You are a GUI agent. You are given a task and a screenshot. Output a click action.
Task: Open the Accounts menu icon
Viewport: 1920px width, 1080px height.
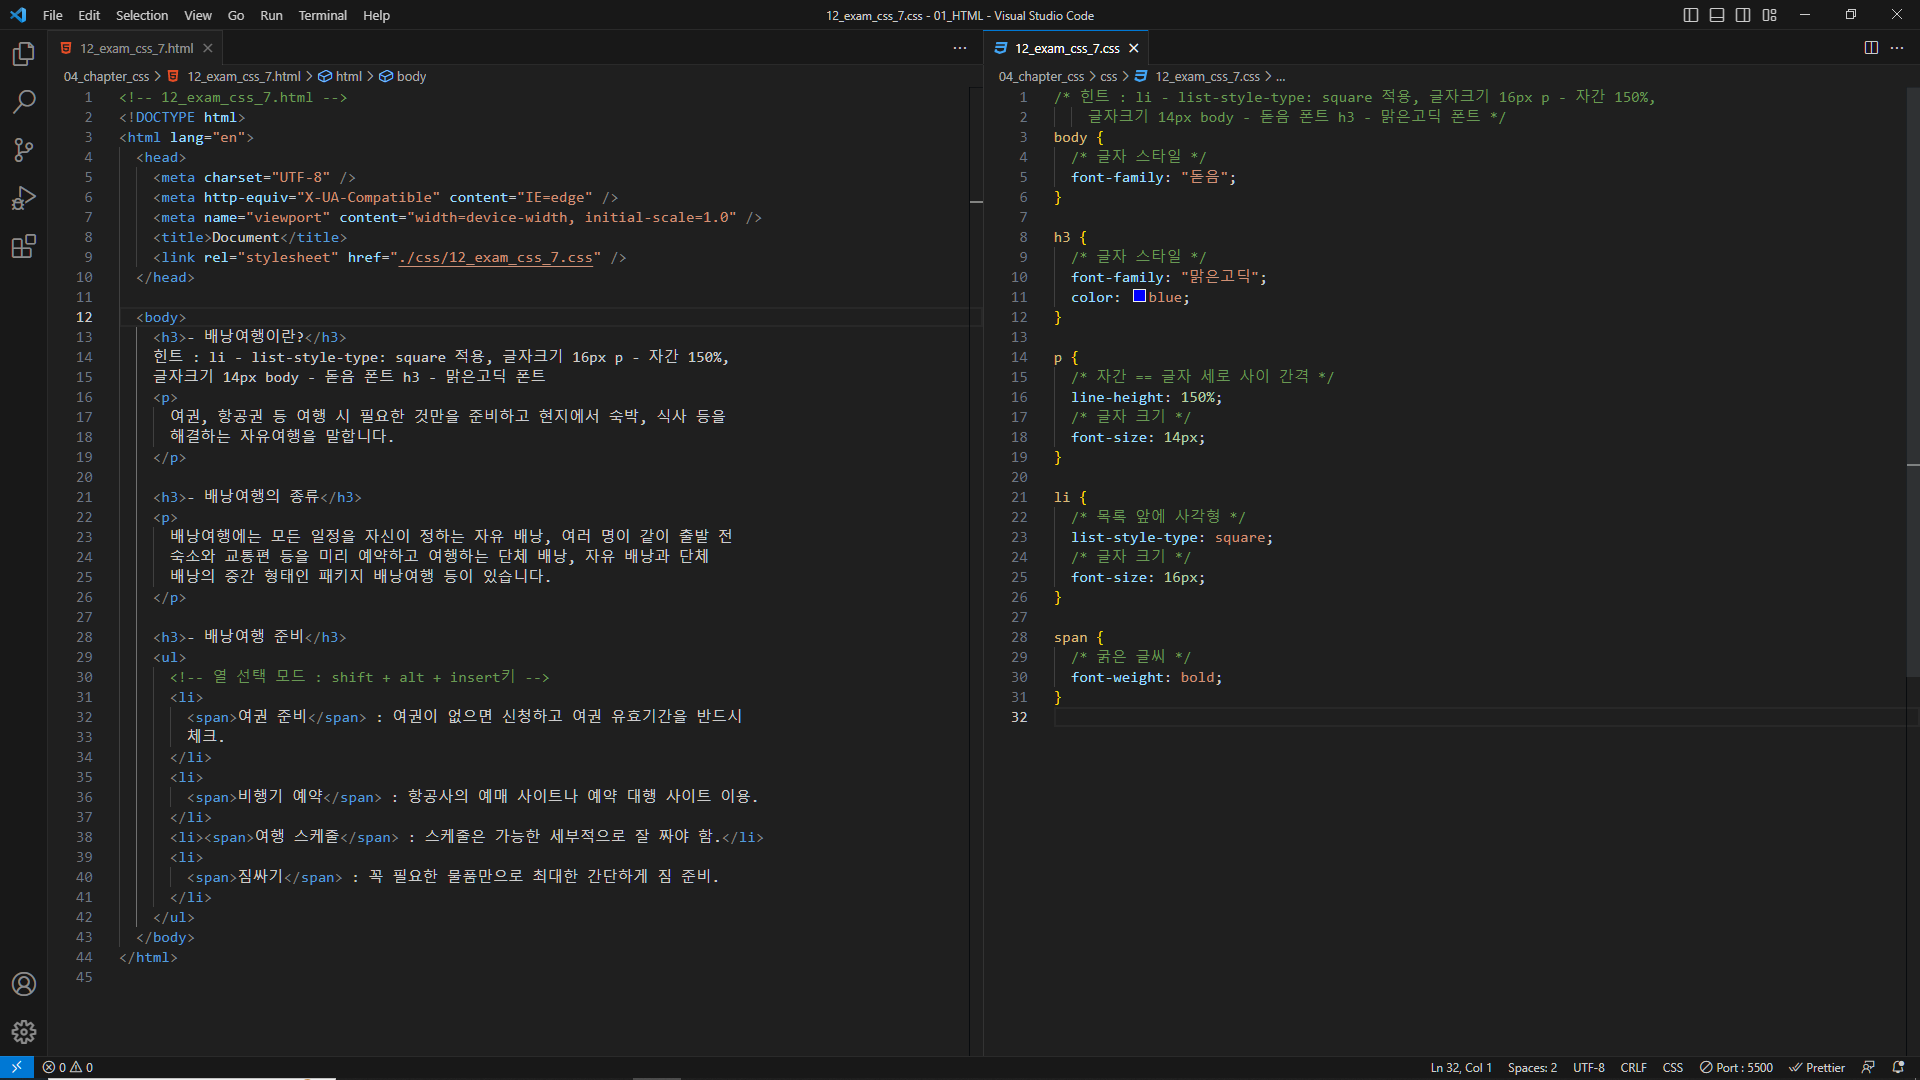tap(24, 984)
